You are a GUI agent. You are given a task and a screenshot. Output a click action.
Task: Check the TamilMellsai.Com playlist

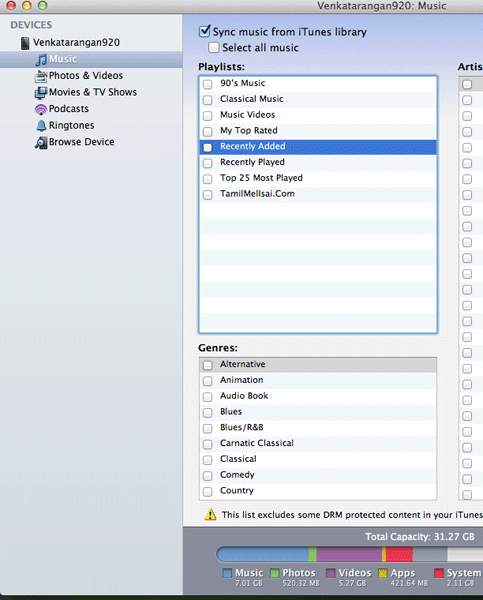pyautogui.click(x=207, y=195)
